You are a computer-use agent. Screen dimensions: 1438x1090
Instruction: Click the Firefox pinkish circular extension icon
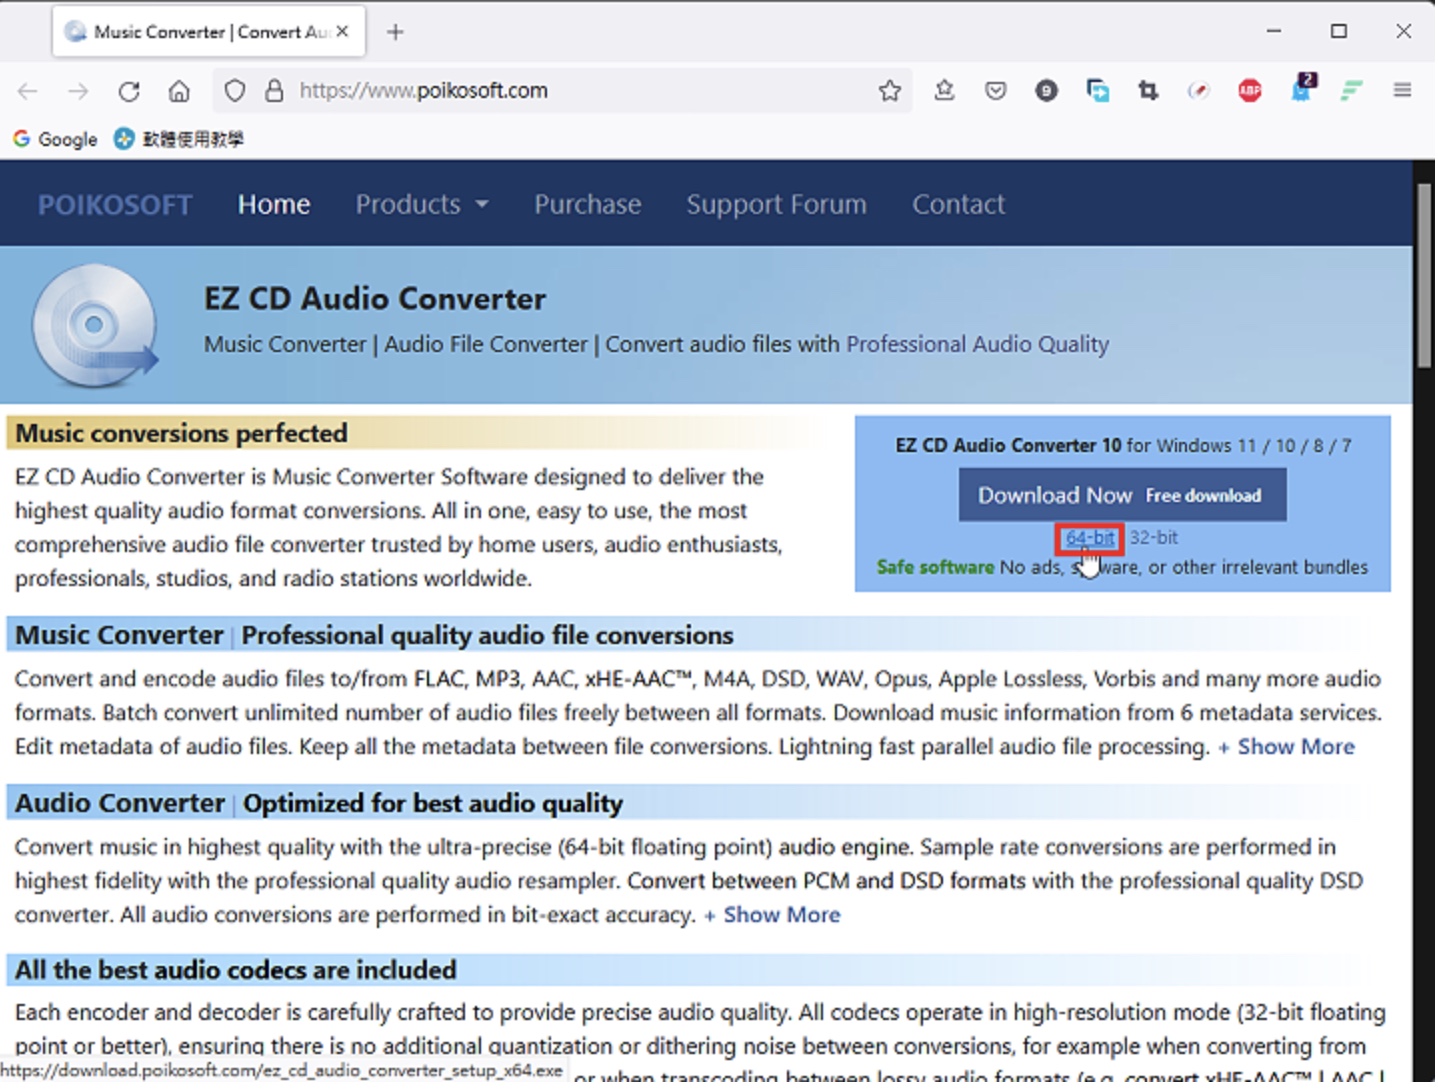coord(1199,91)
